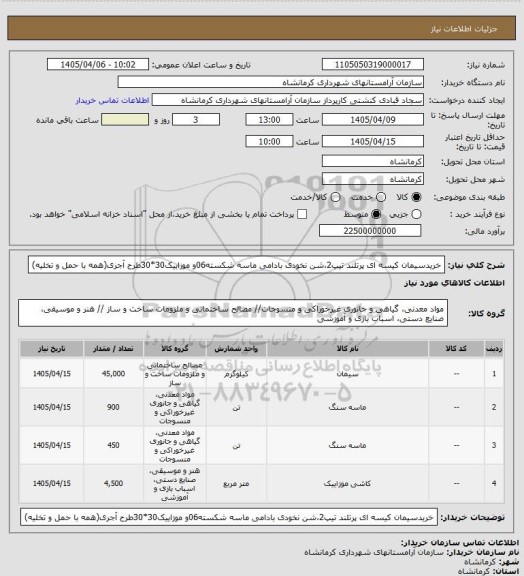
Task: Click the مصالح ساختمانی group cell in row 1
Action: (x=175, y=374)
